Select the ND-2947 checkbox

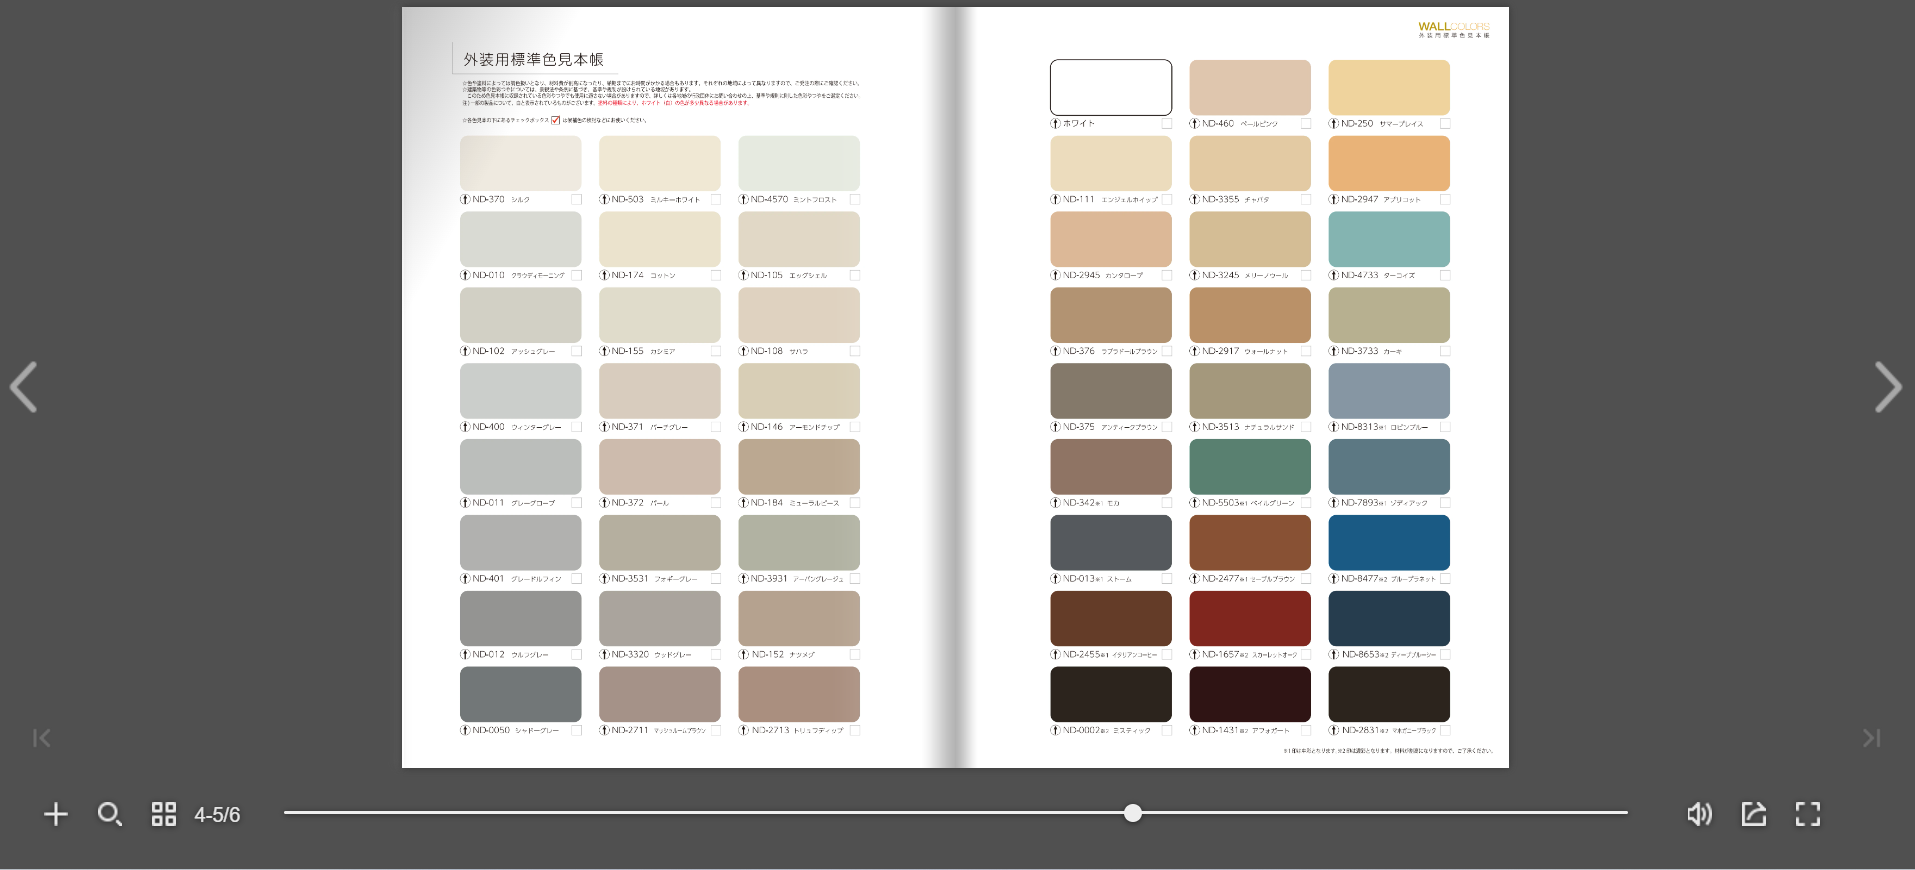click(x=1445, y=200)
